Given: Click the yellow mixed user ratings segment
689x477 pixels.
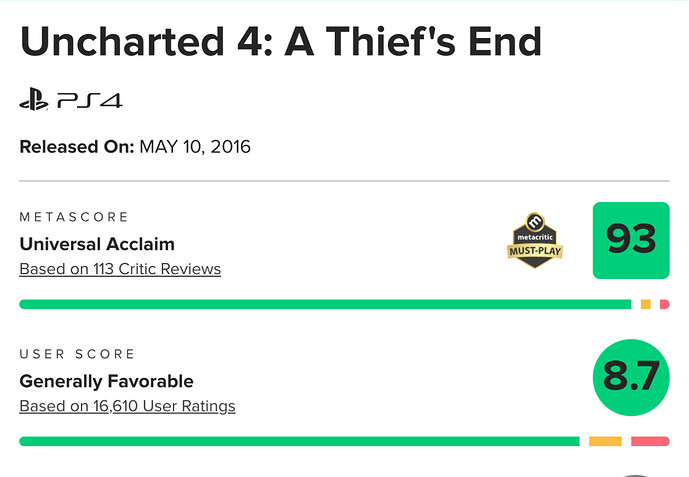Looking at the screenshot, I should point(605,441).
